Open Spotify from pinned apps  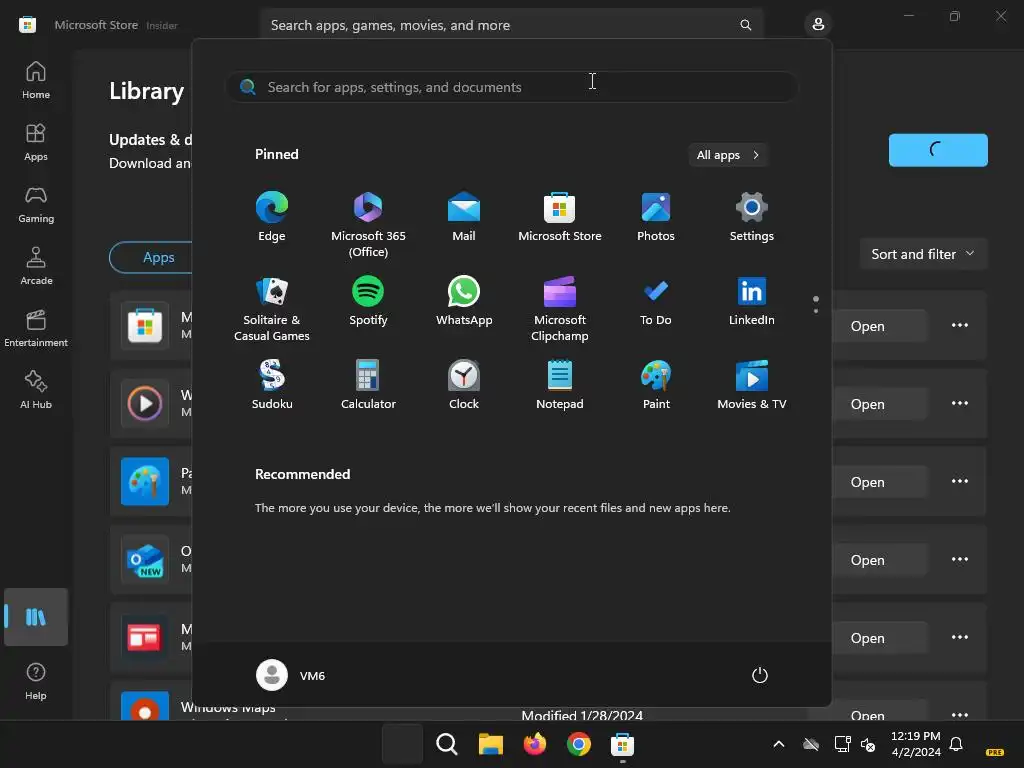368,301
